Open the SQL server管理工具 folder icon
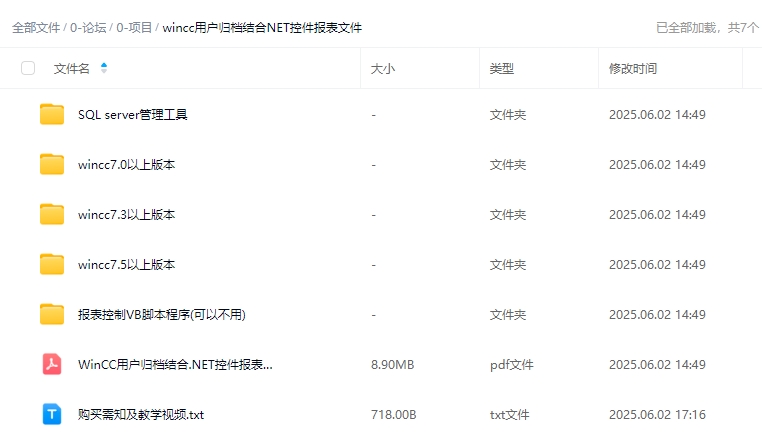The width and height of the screenshot is (762, 445). (52, 114)
